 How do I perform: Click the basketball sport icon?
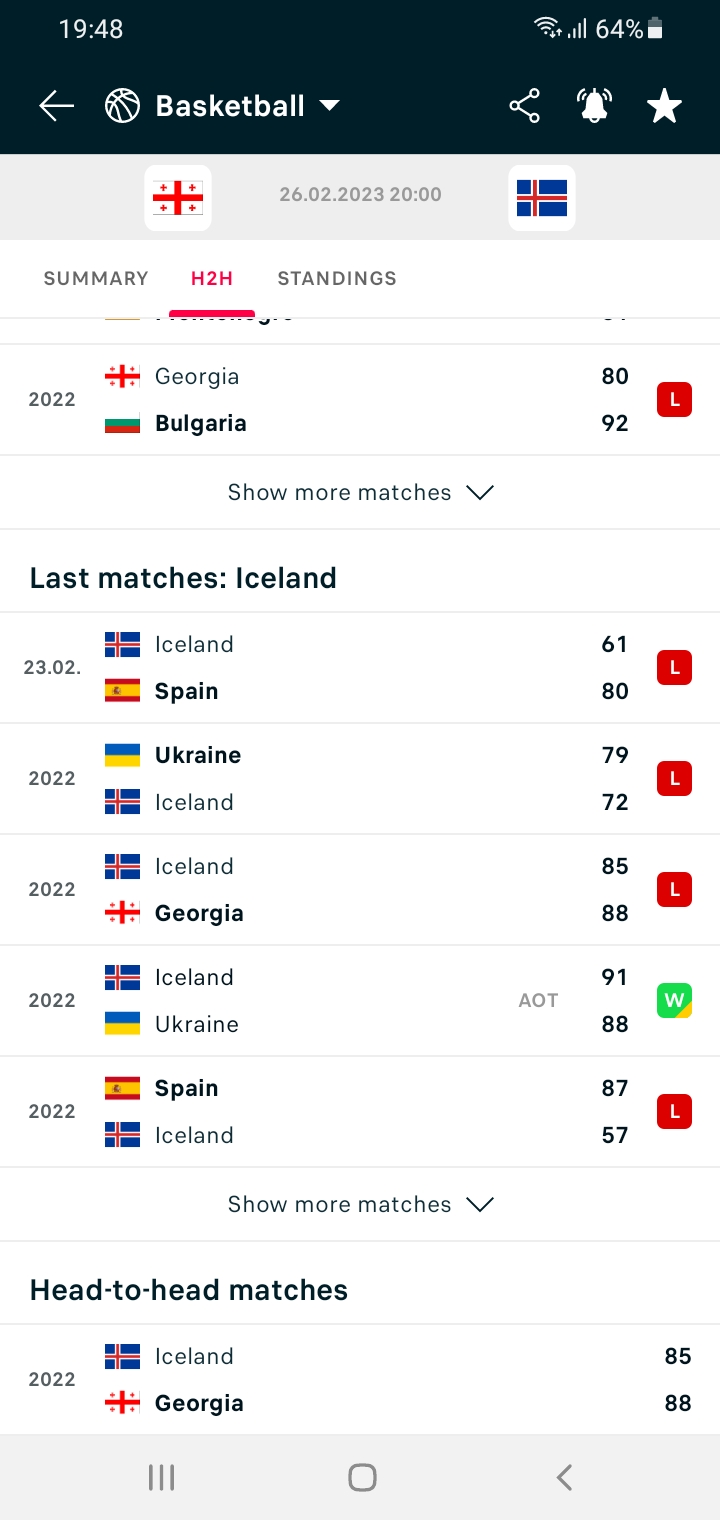tap(121, 104)
